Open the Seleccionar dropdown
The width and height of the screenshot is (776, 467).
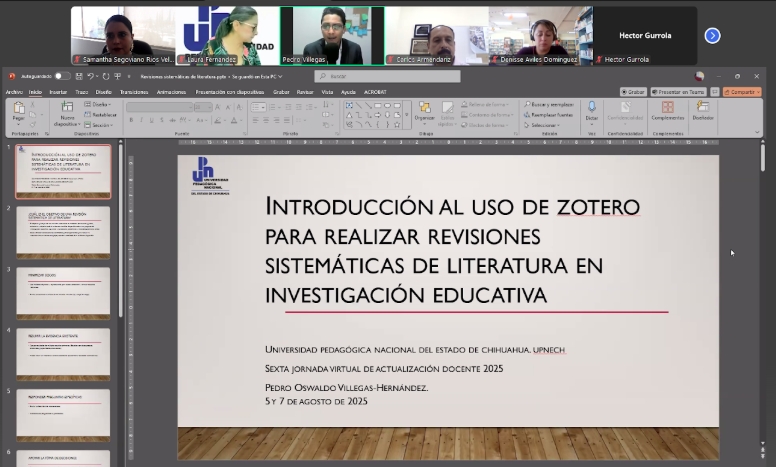tap(541, 125)
